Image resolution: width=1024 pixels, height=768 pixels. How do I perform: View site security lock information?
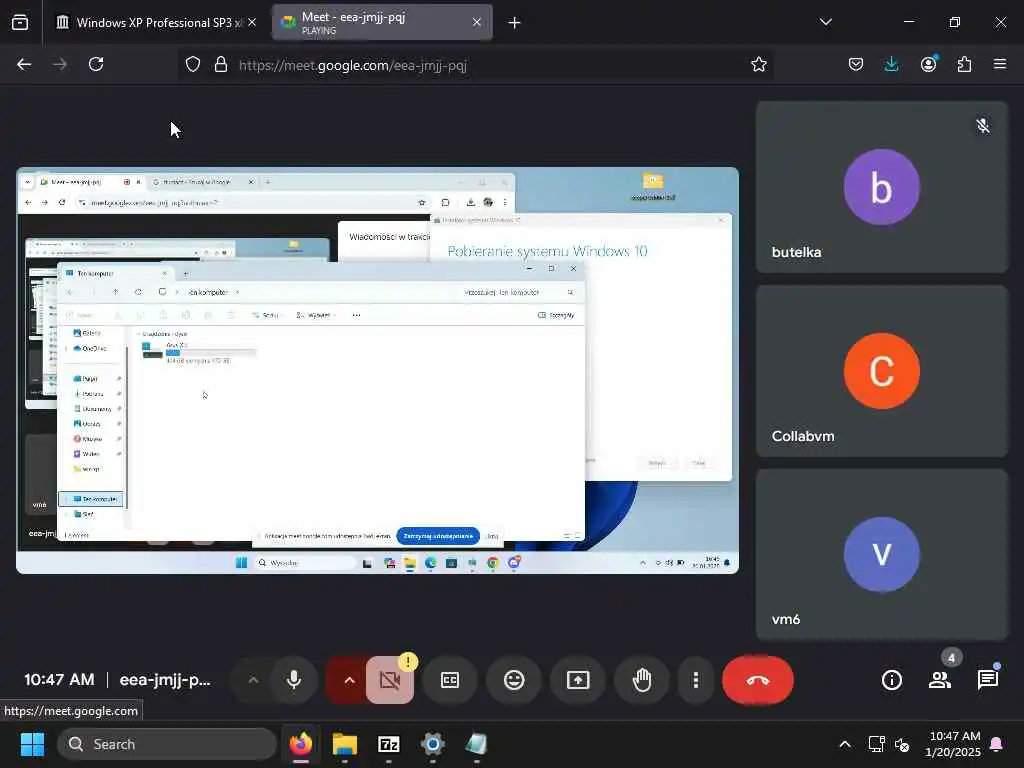tap(221, 64)
